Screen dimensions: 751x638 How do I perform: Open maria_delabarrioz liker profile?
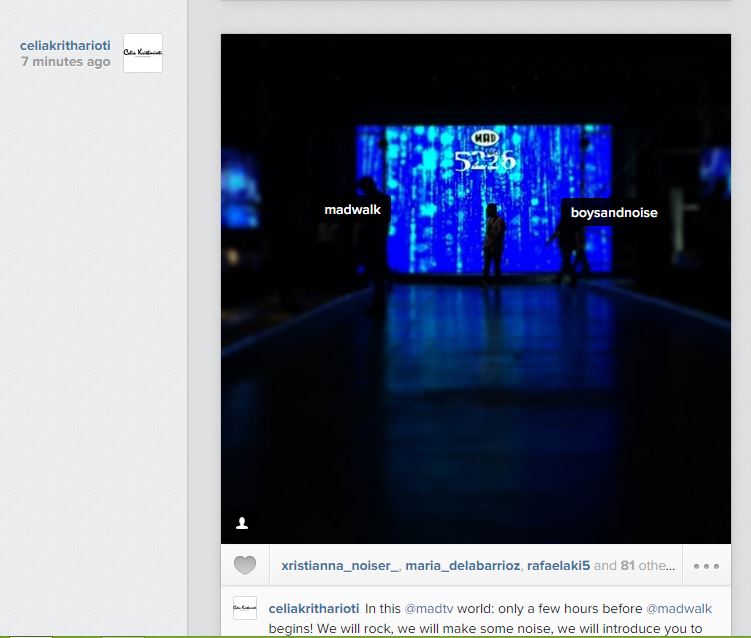tap(463, 566)
